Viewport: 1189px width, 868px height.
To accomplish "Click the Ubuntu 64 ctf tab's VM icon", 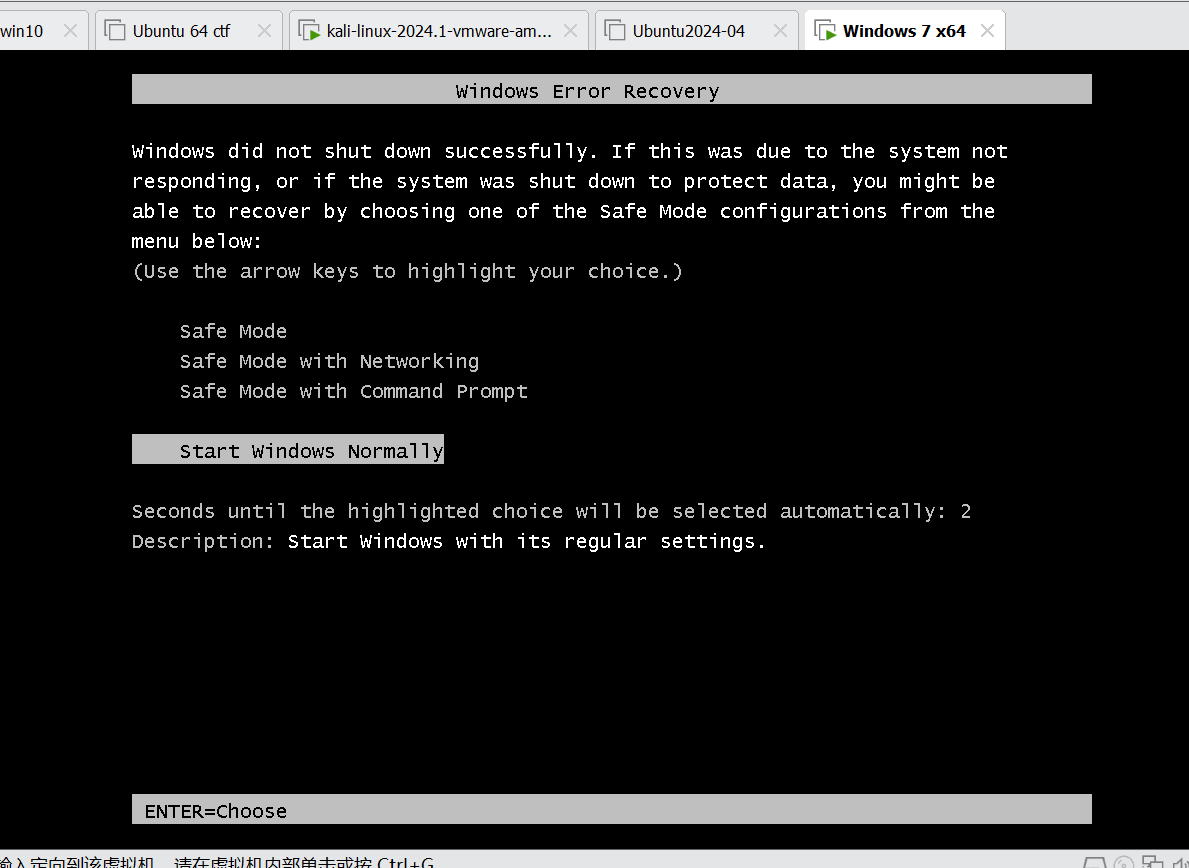I will [115, 30].
